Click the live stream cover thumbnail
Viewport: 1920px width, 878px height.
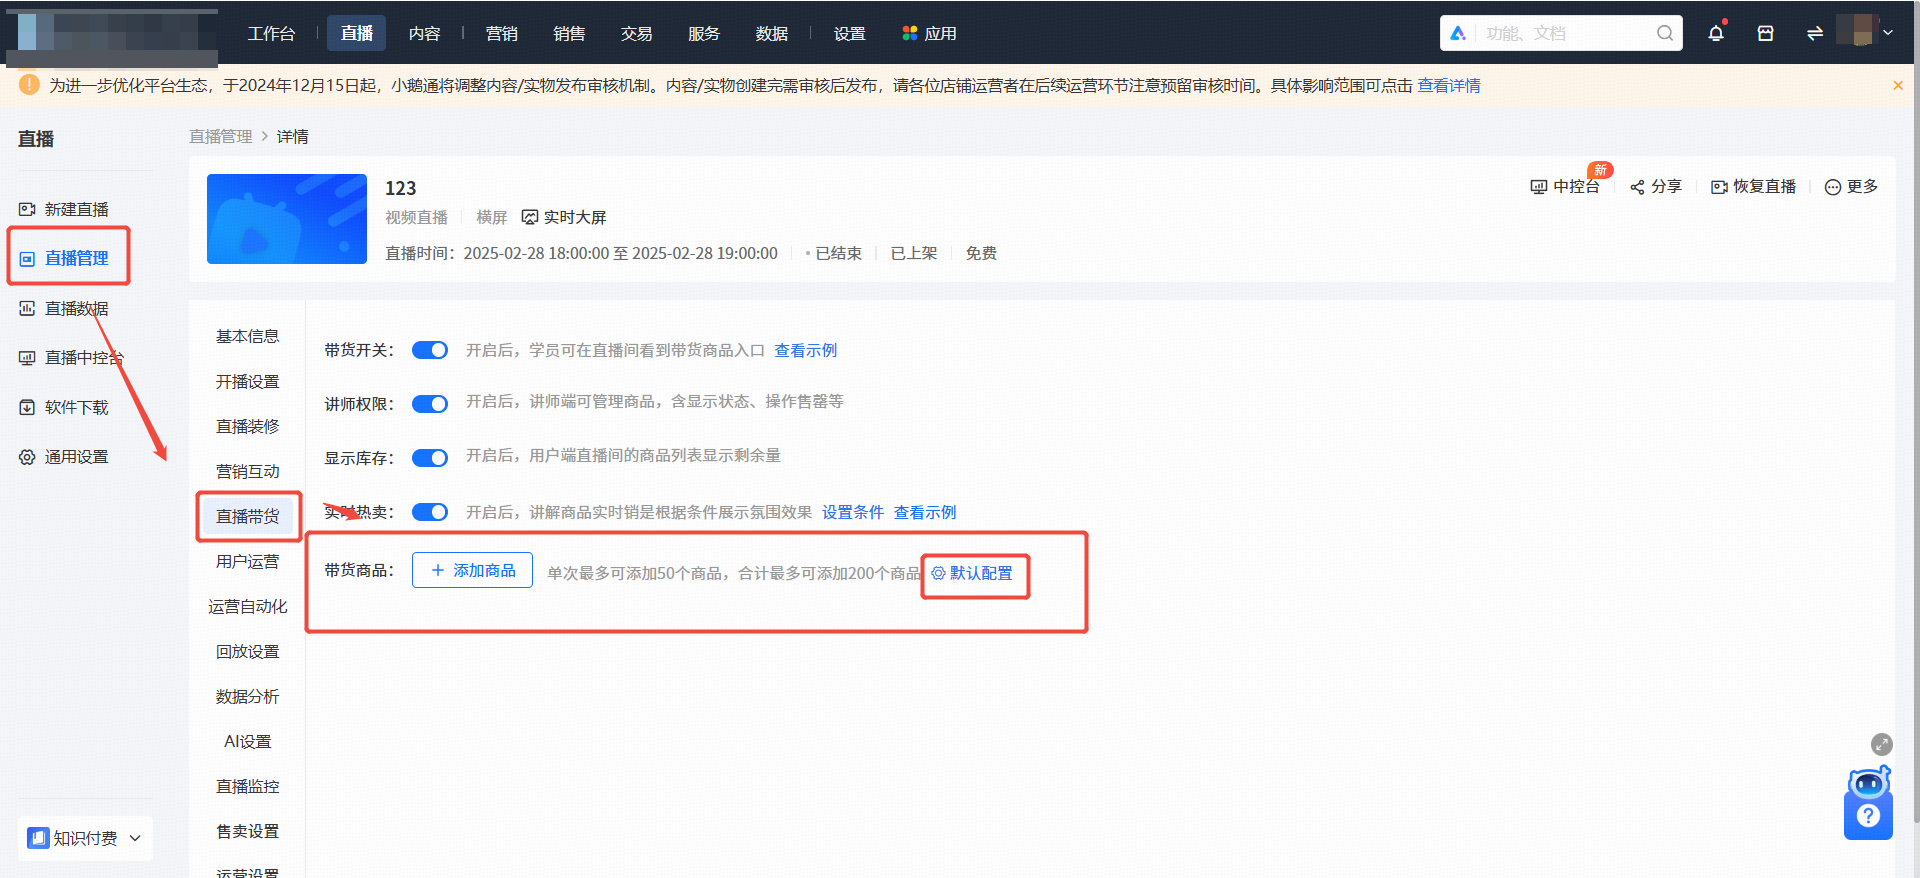(x=287, y=219)
